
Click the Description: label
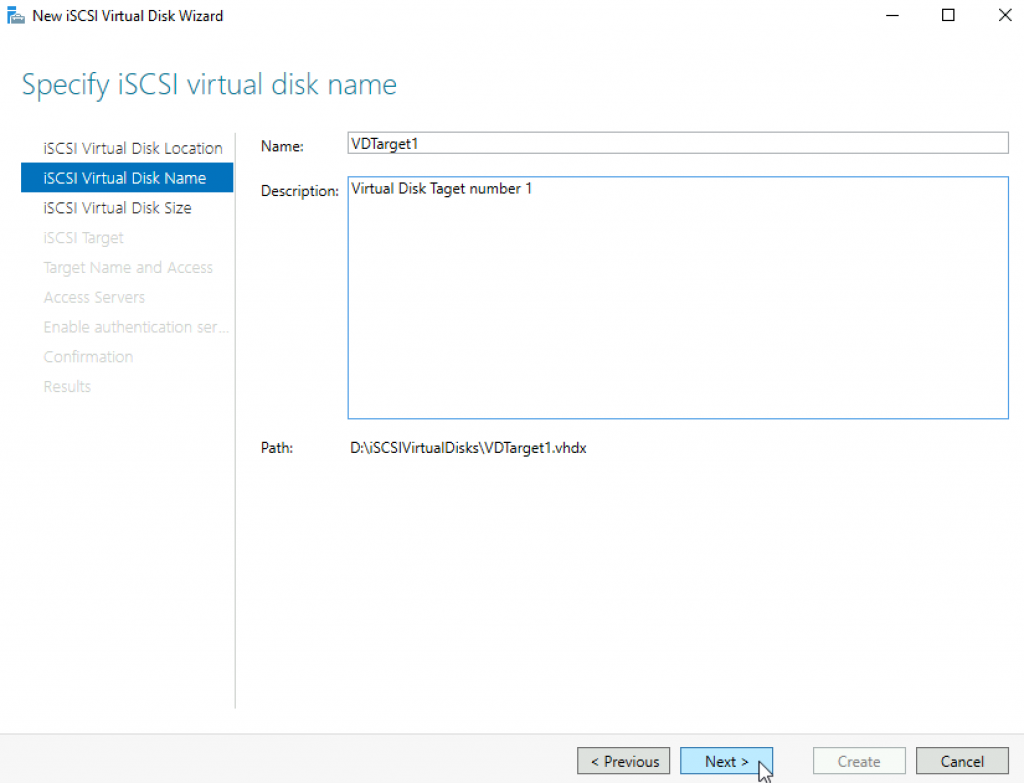[x=300, y=191]
